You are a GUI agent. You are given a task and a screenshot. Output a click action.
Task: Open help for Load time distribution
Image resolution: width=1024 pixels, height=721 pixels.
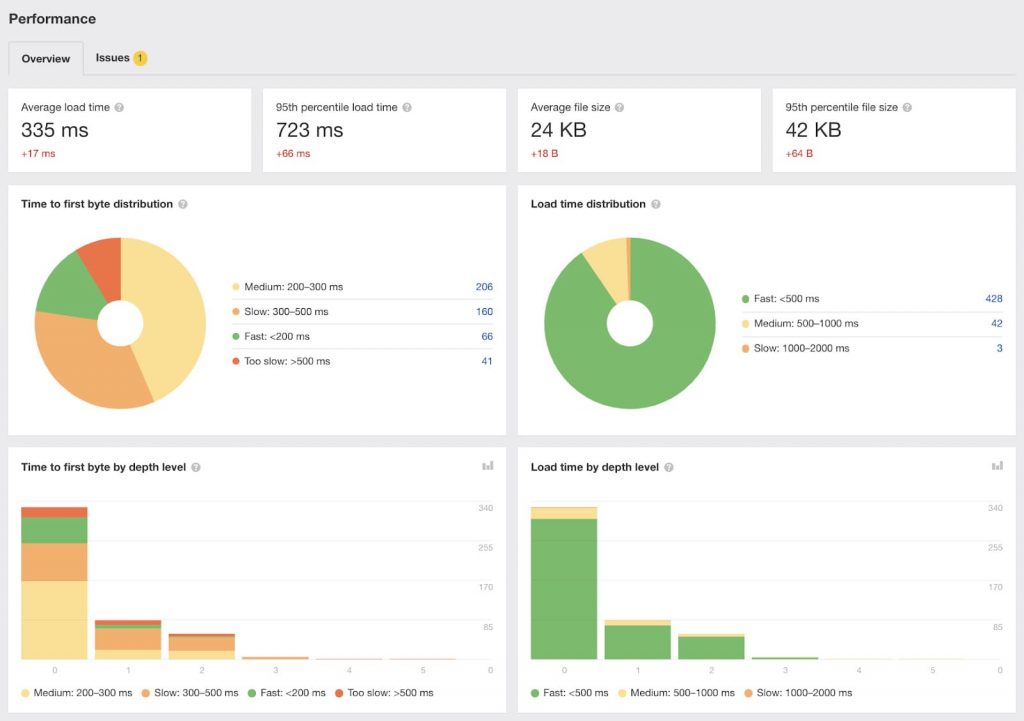(x=656, y=204)
